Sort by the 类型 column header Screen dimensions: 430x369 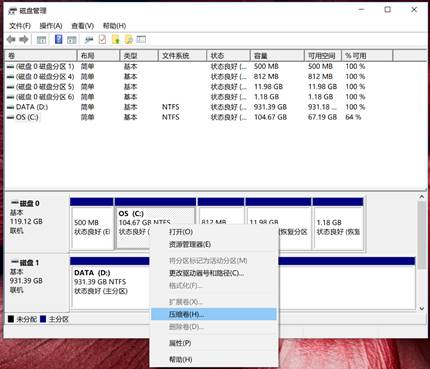139,56
